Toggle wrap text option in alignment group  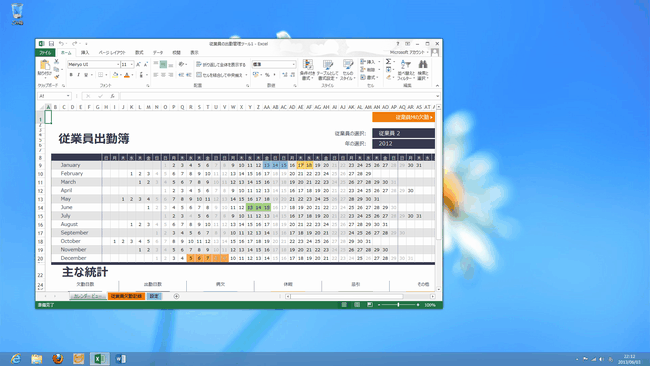(x=221, y=65)
